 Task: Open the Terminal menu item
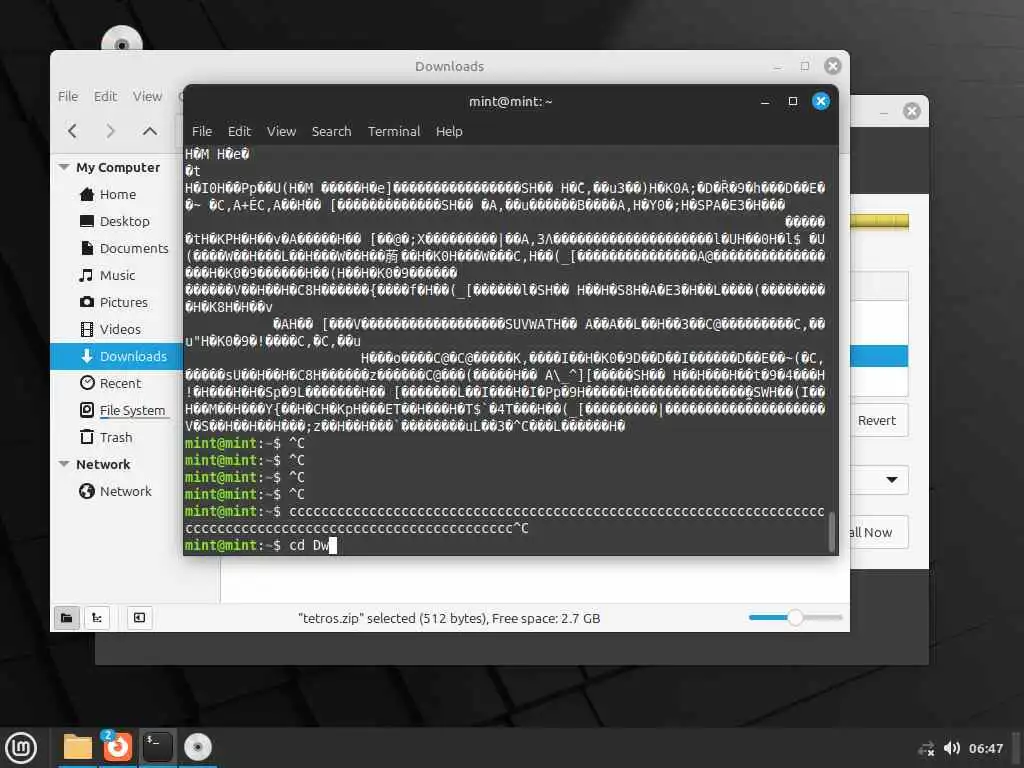click(394, 131)
